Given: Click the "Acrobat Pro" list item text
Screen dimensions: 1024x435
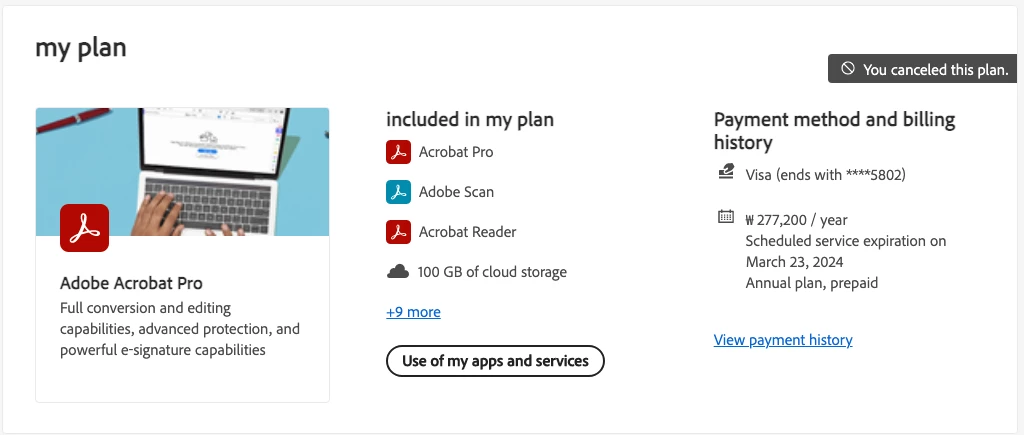Looking at the screenshot, I should (x=455, y=152).
